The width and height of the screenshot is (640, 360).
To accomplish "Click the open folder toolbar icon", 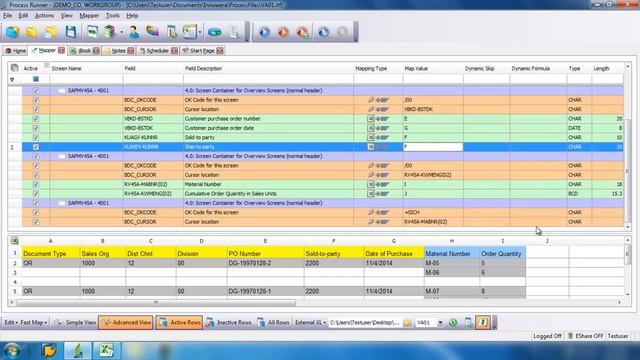I will (x=31, y=32).
